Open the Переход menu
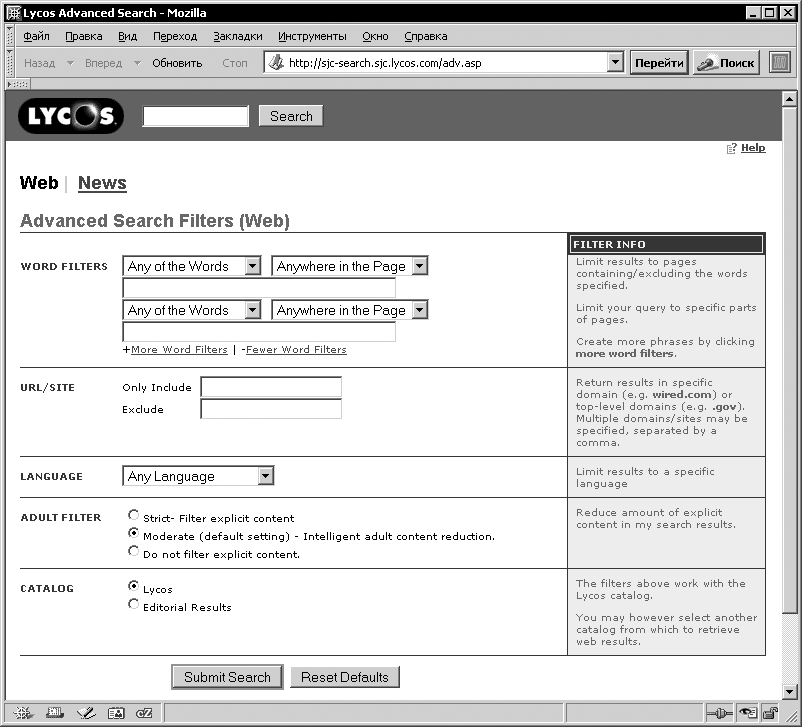Image resolution: width=802 pixels, height=727 pixels. click(x=175, y=36)
